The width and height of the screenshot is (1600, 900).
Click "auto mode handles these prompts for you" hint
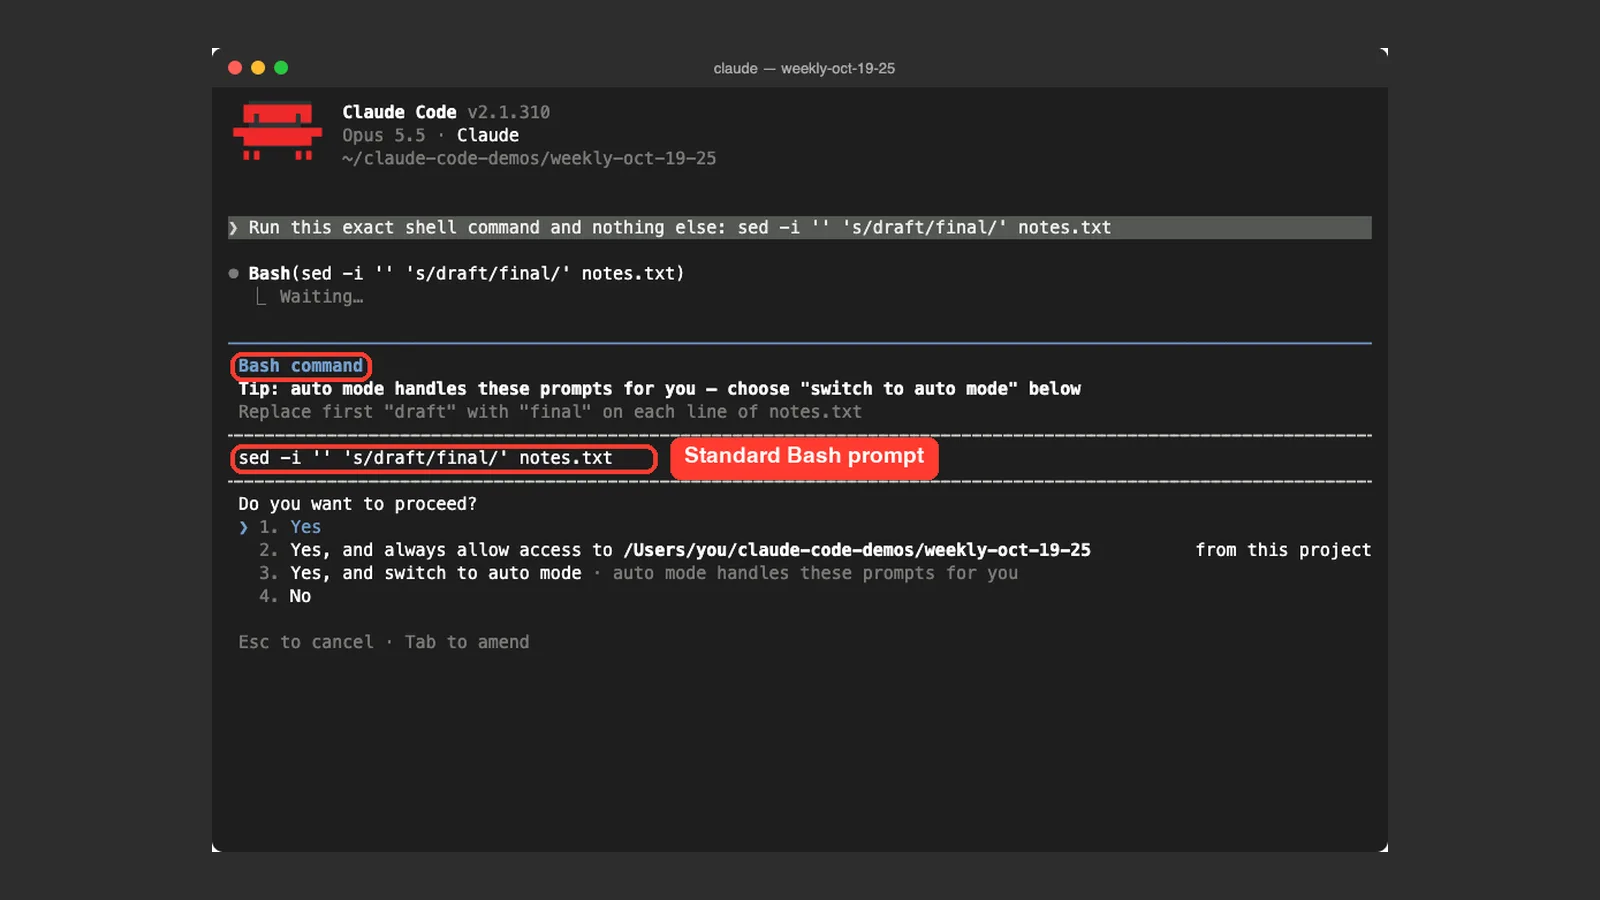815,573
